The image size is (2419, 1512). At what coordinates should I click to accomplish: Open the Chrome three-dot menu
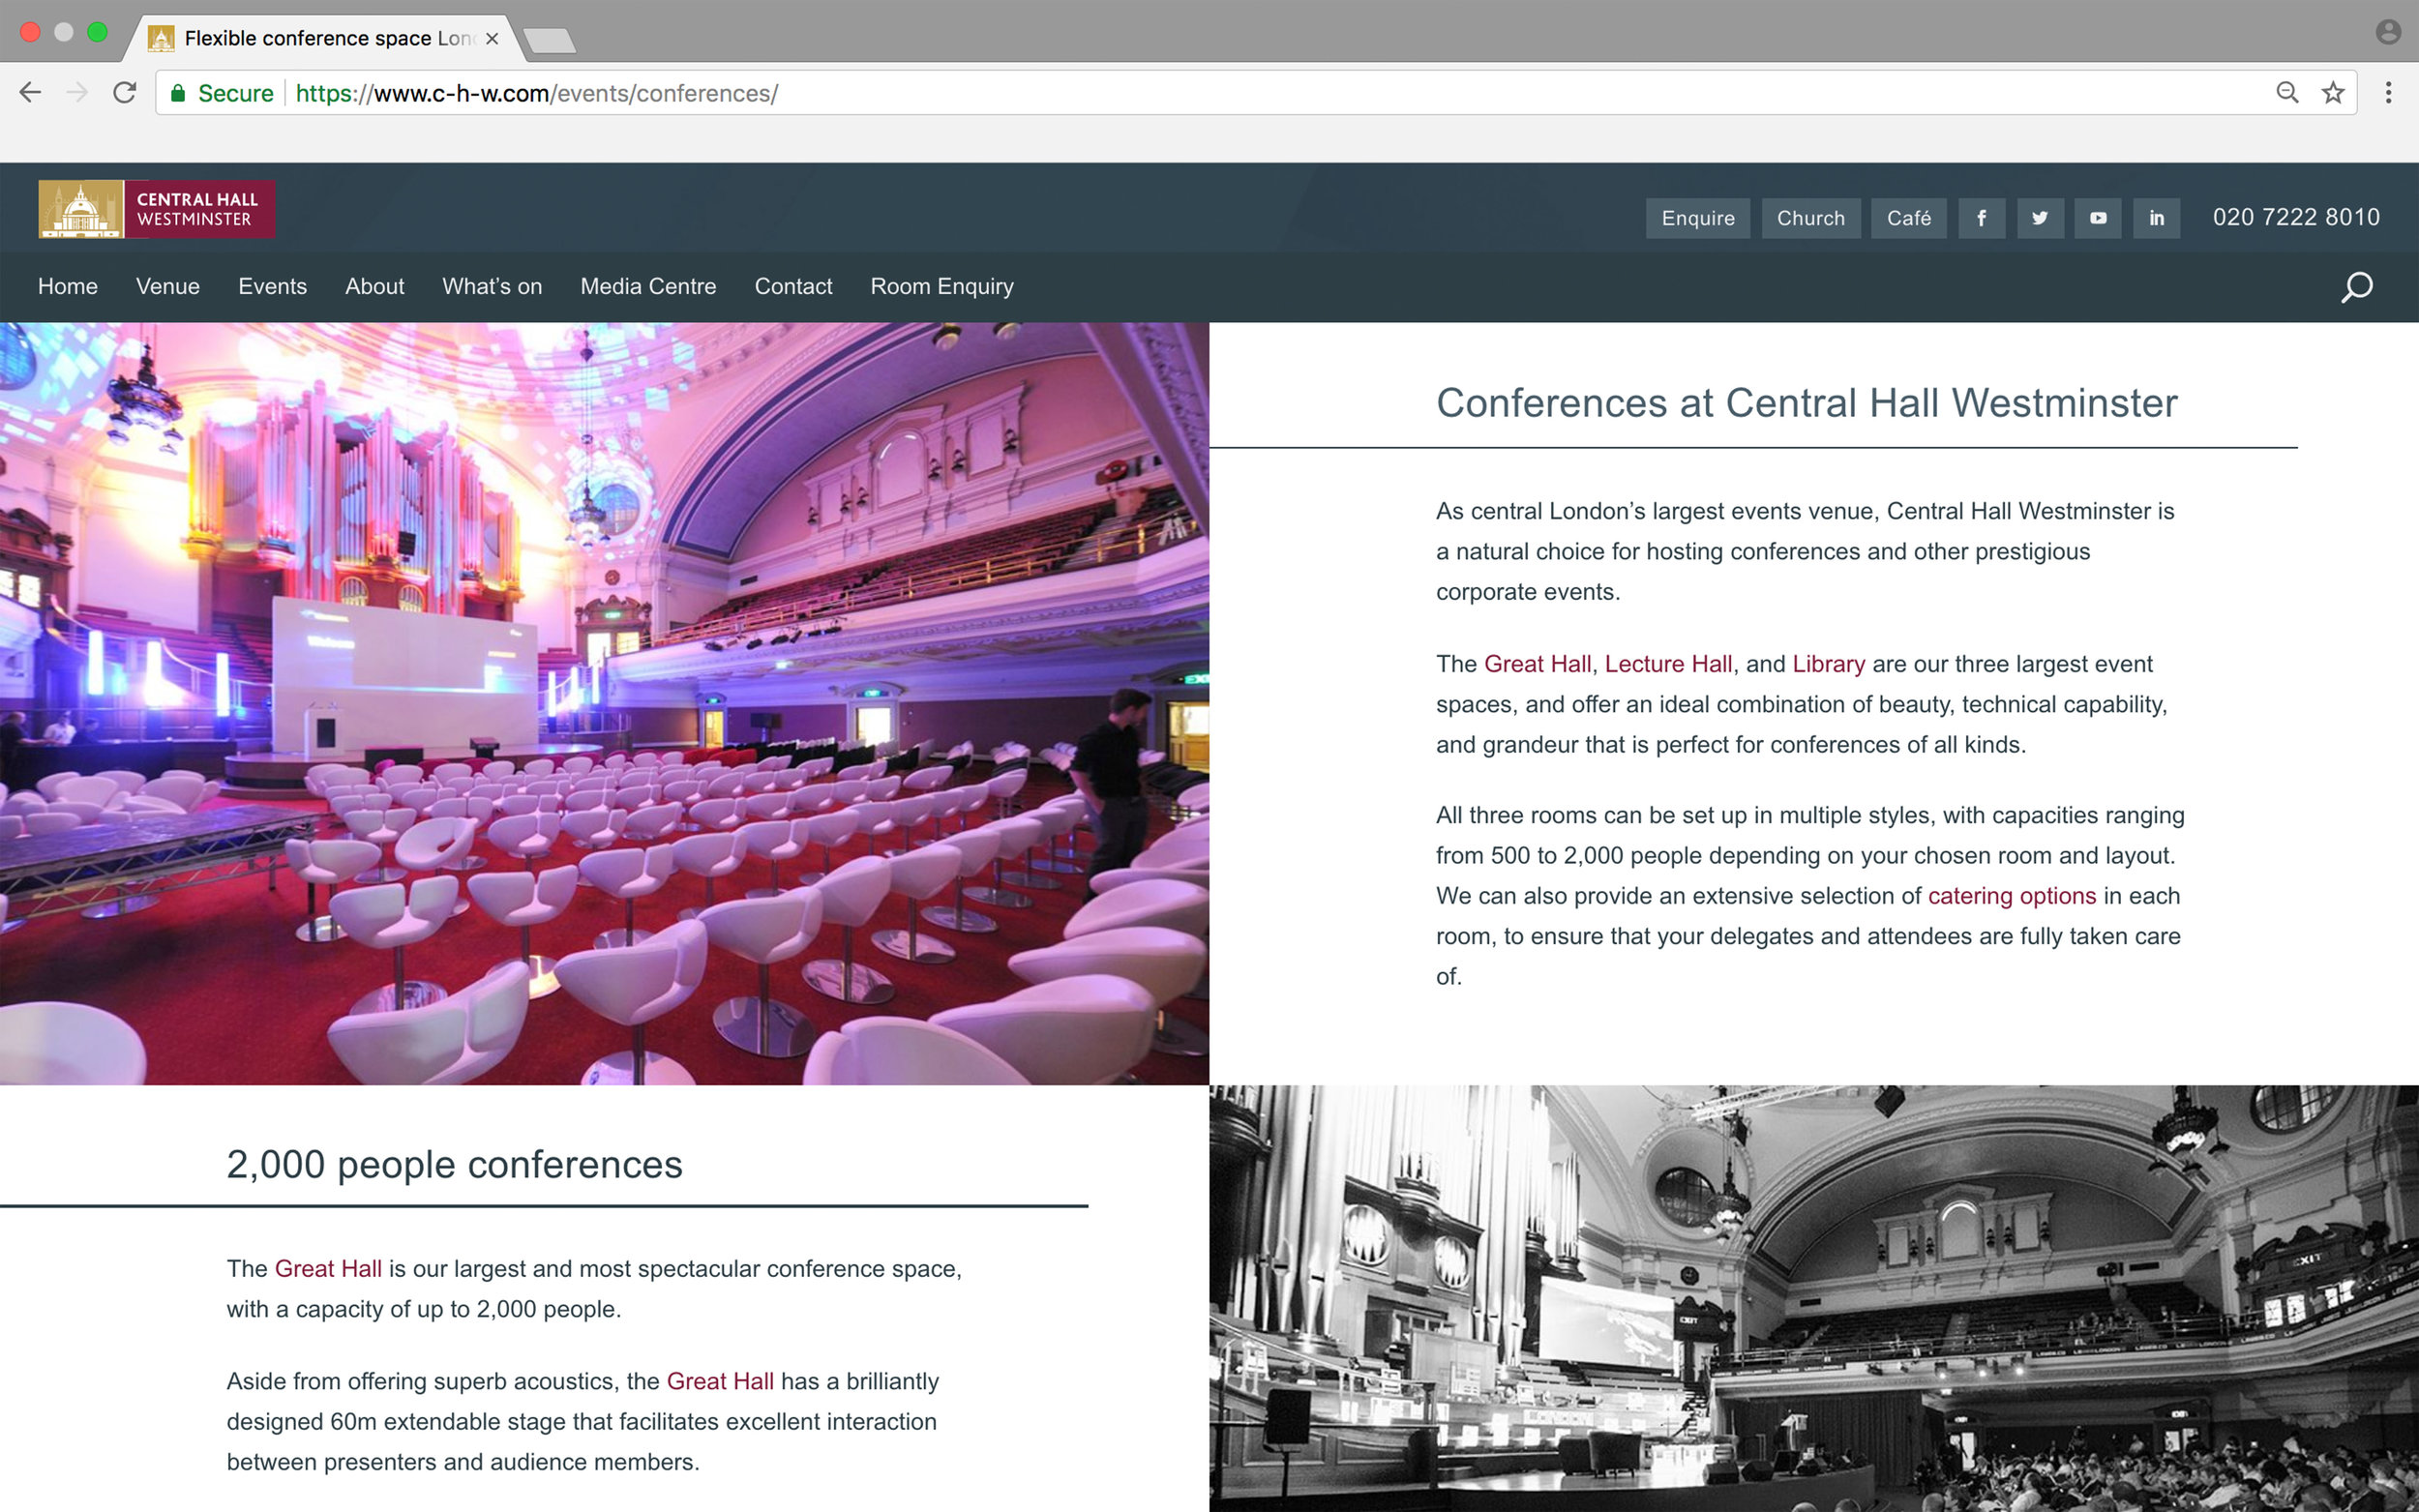[2388, 93]
